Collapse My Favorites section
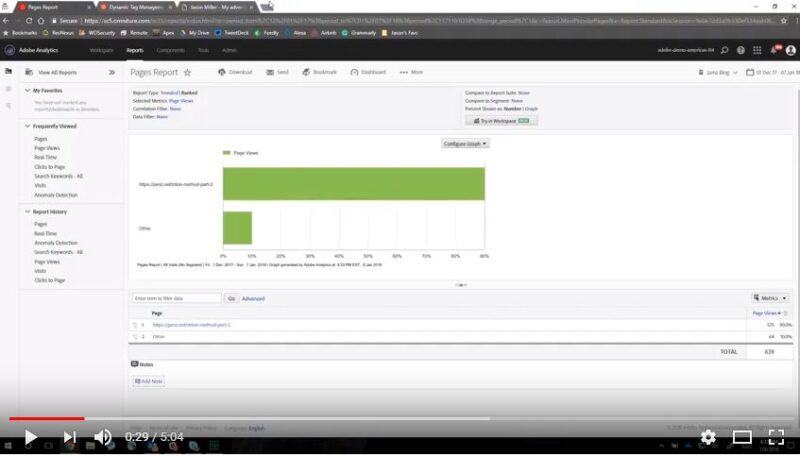Screen dimensions: 800x456 click(28, 90)
